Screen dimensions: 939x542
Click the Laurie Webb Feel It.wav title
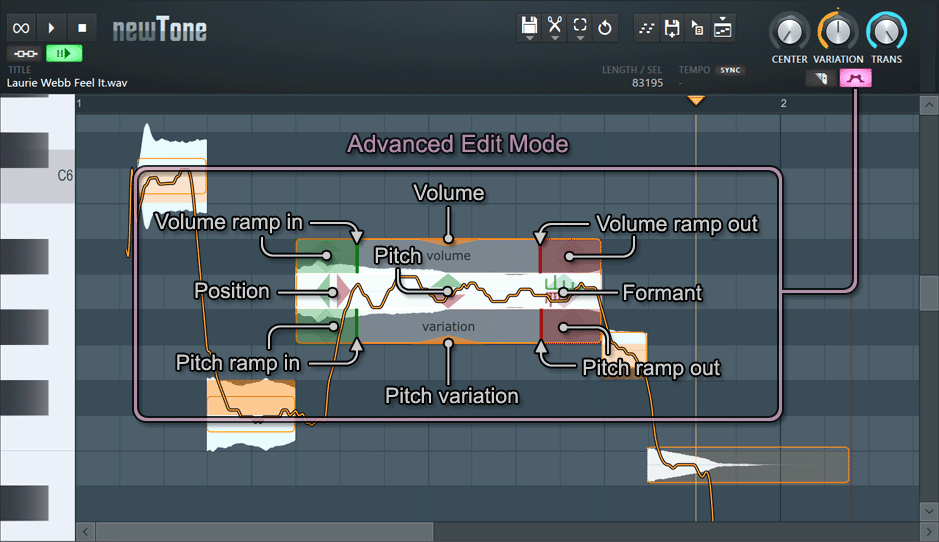(x=67, y=83)
